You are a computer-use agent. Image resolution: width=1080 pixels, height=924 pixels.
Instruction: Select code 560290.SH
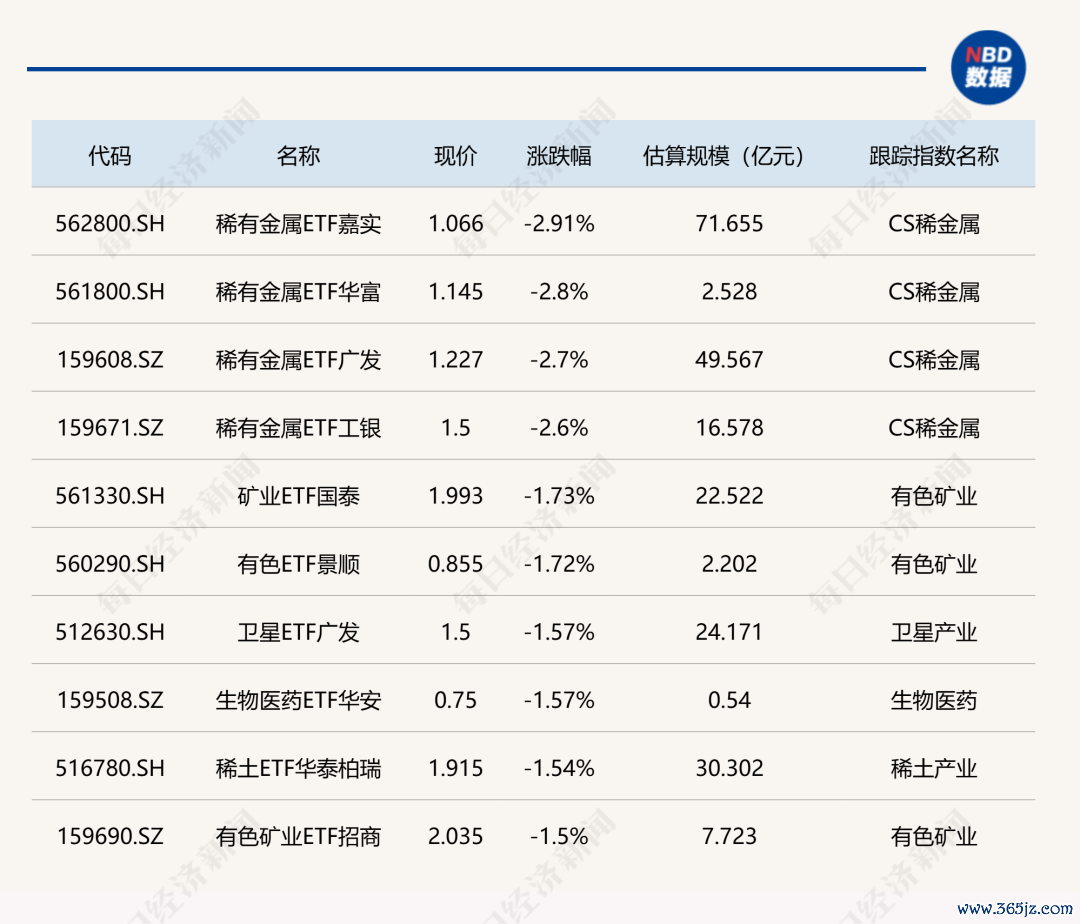point(110,565)
